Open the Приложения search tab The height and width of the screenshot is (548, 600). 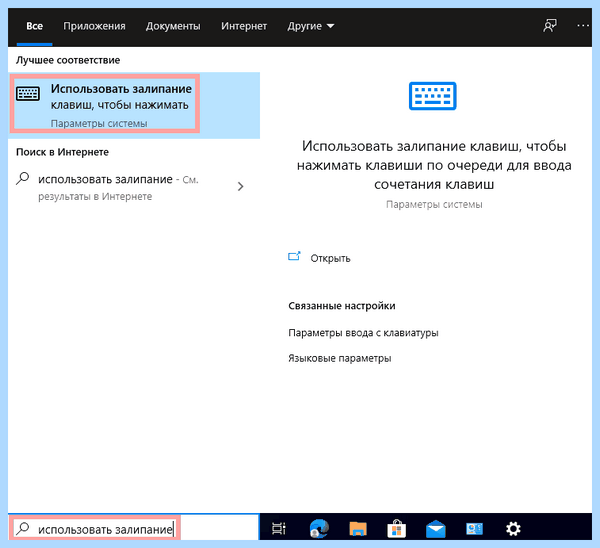pyautogui.click(x=94, y=26)
